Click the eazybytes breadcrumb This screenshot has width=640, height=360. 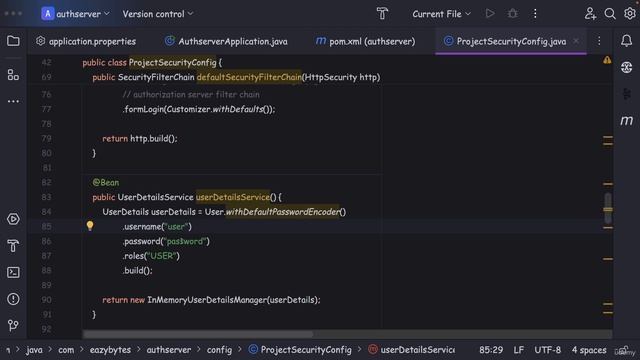pyautogui.click(x=110, y=350)
